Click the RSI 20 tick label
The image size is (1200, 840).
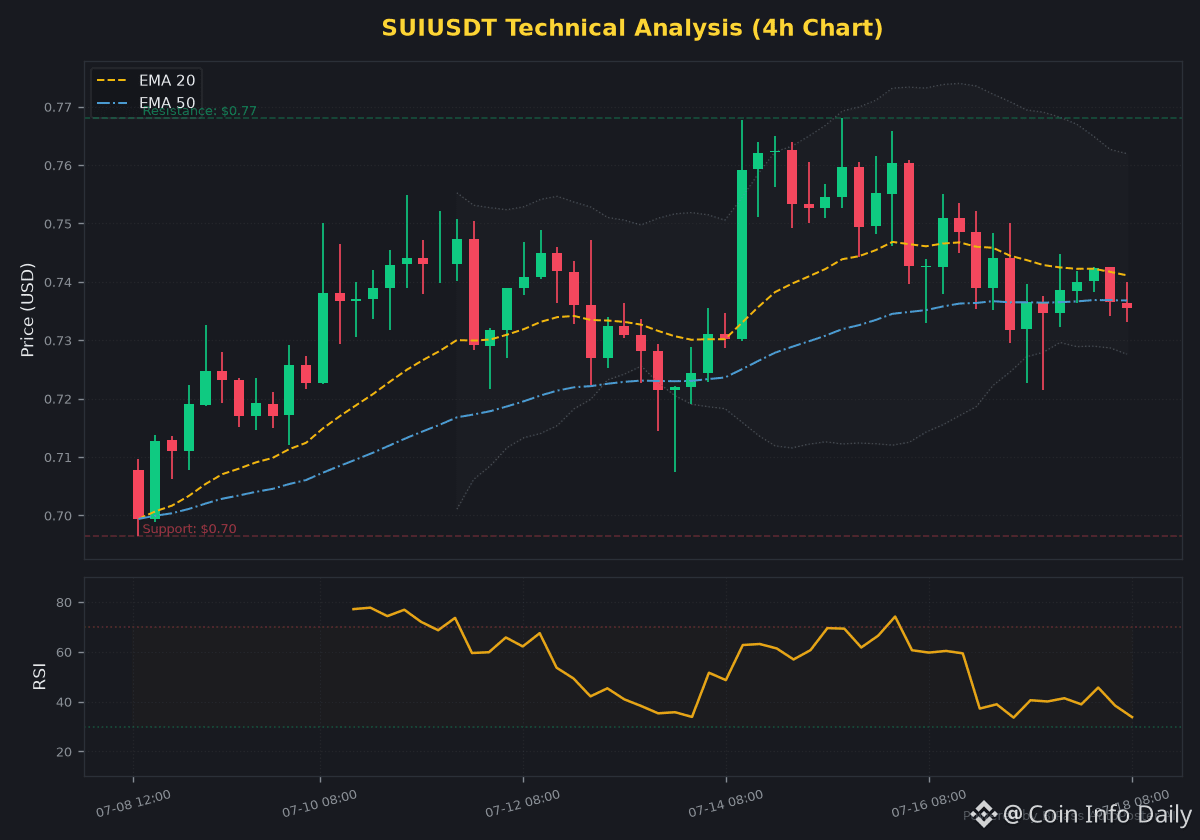65,752
